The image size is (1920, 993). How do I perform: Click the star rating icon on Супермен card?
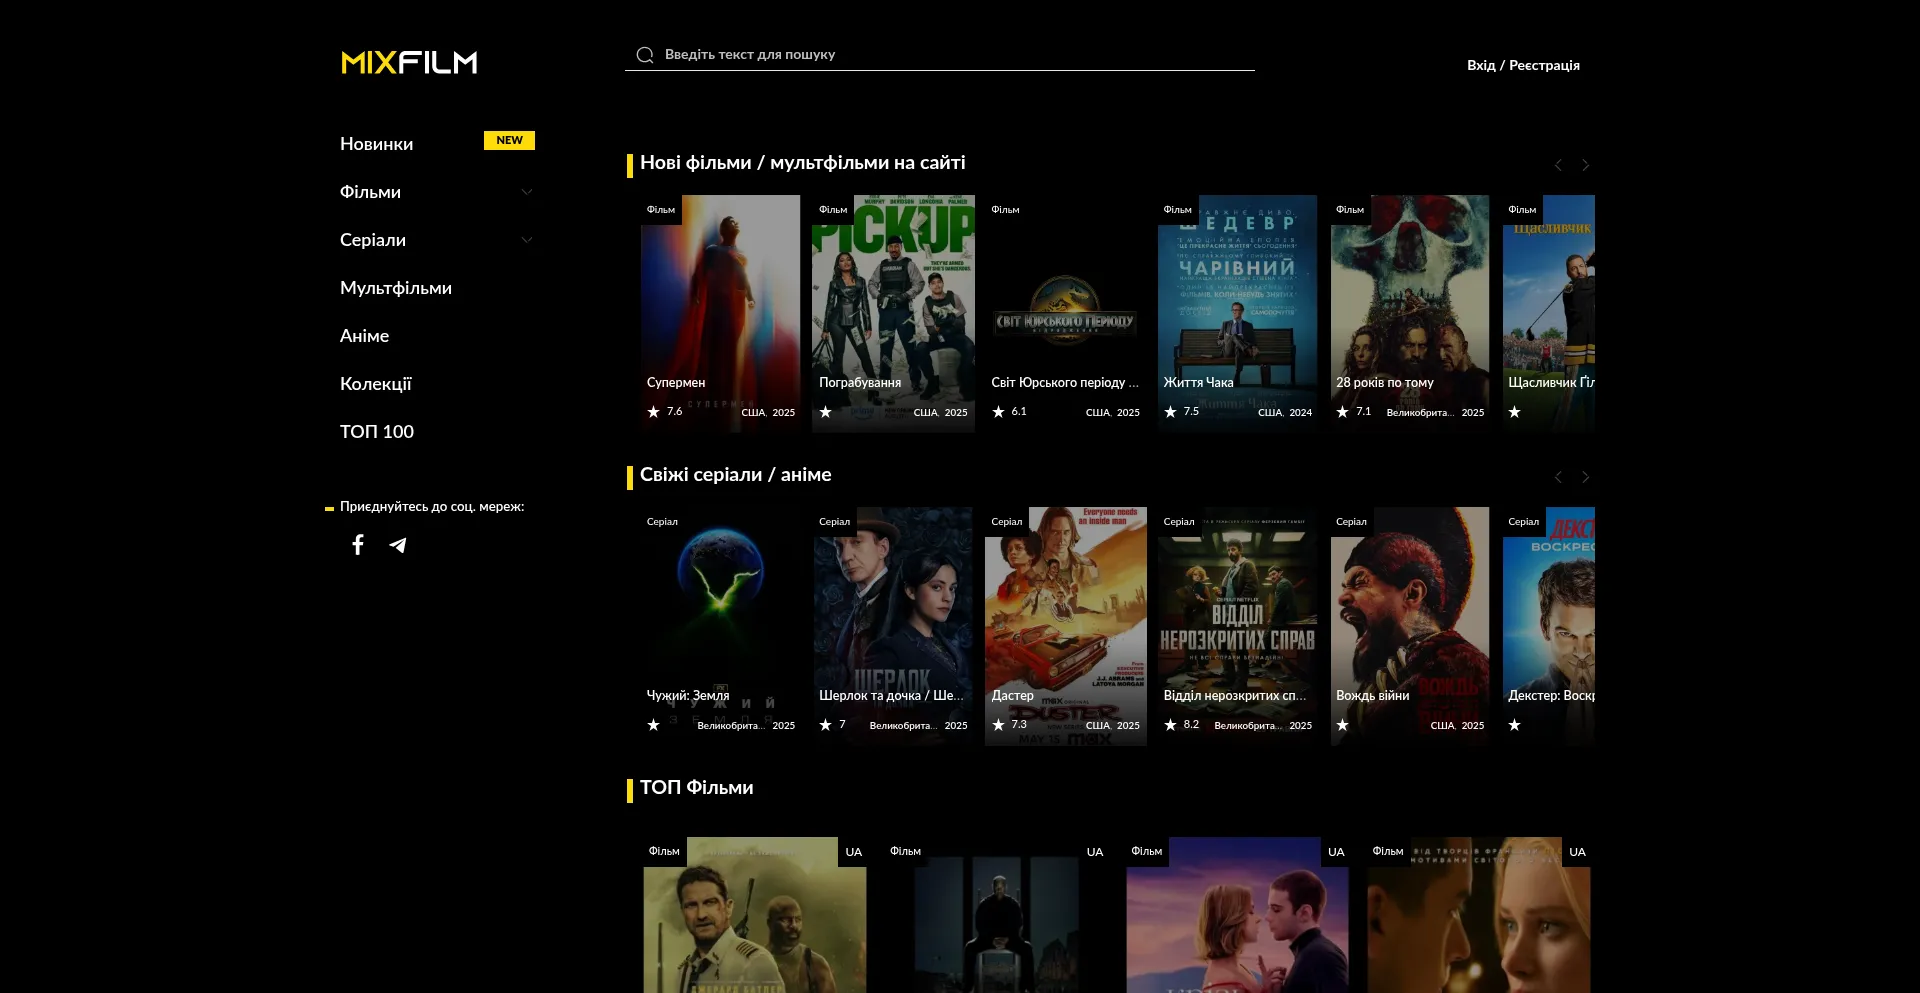654,411
